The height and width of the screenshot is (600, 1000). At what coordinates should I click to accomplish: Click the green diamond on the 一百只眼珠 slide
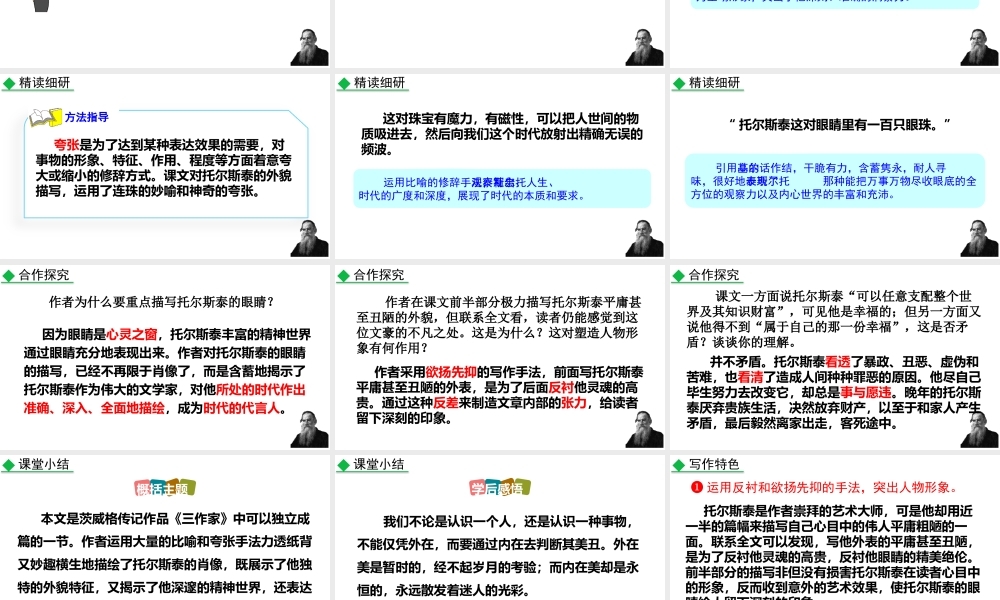[679, 84]
